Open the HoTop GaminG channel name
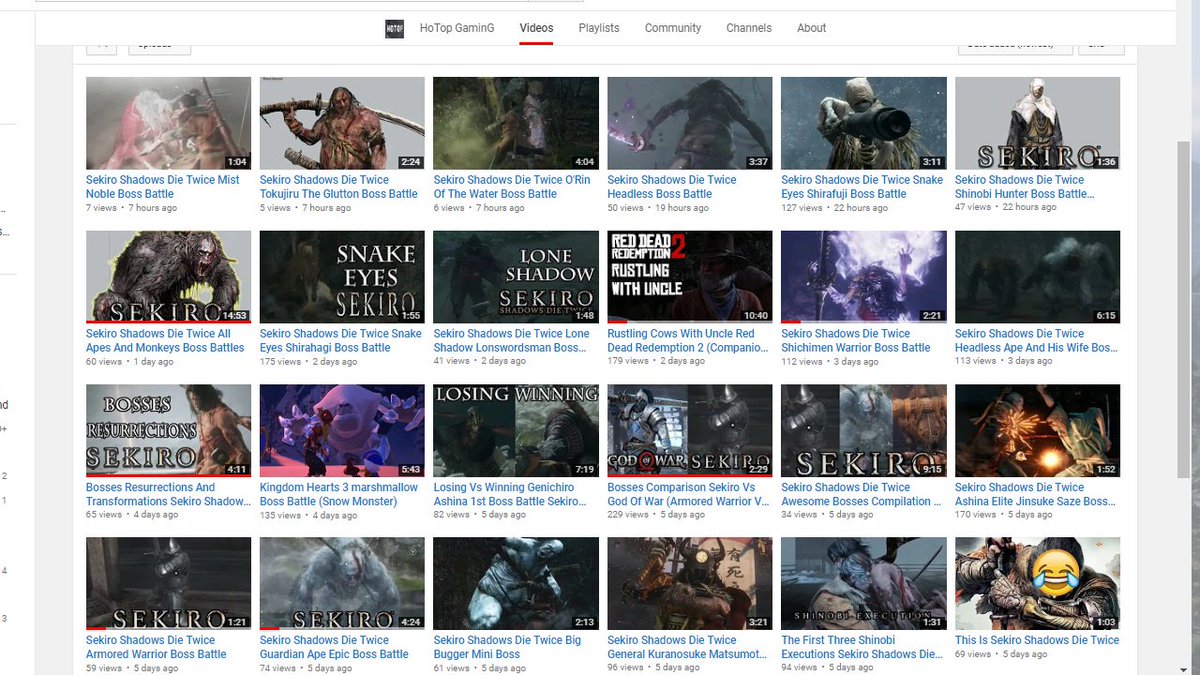This screenshot has height=675, width=1200. [456, 28]
